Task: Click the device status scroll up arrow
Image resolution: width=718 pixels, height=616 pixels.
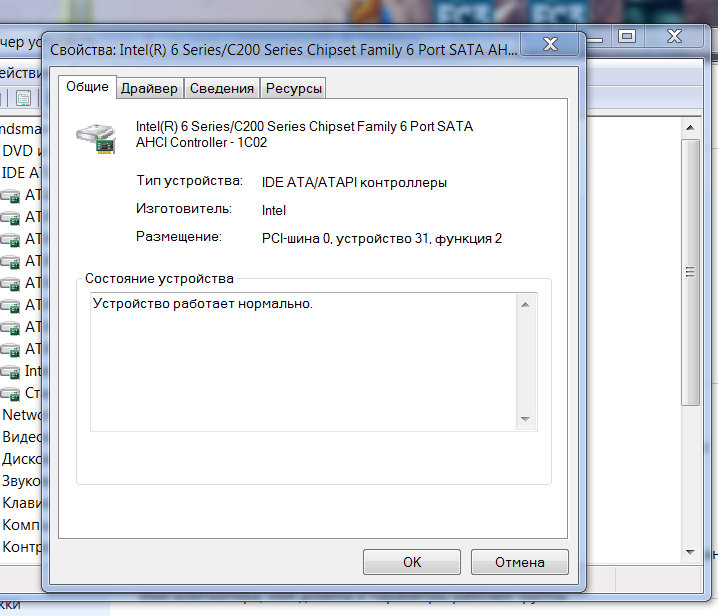Action: [x=526, y=305]
